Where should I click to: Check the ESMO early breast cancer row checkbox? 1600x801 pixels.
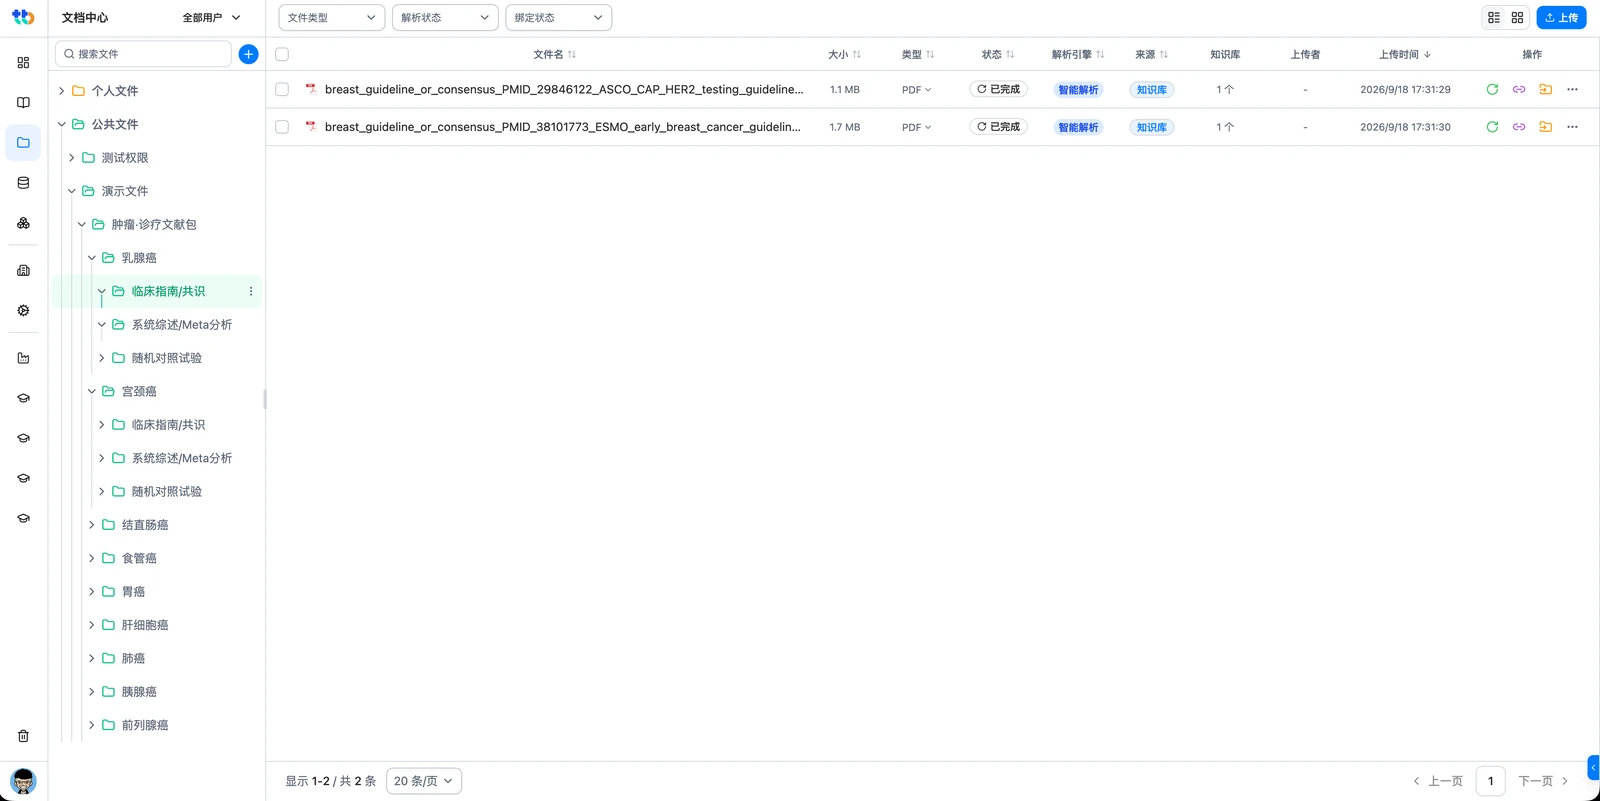click(282, 127)
